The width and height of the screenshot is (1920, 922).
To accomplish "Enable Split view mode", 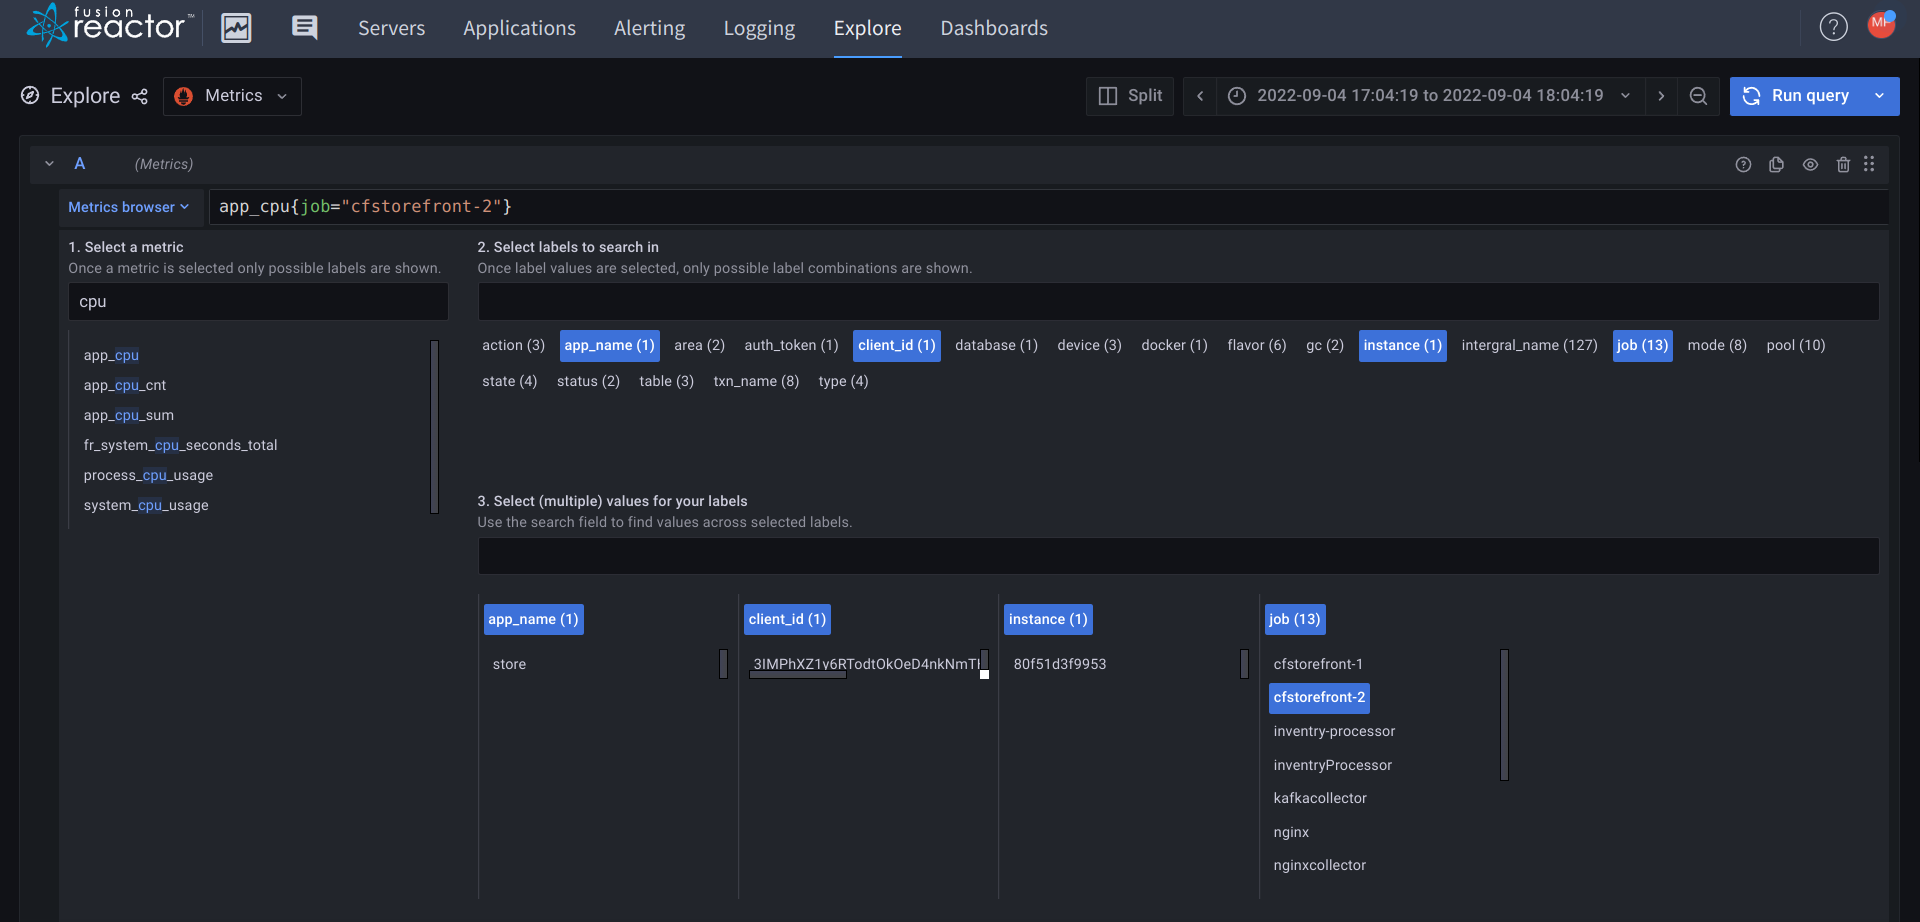I will click(x=1129, y=96).
